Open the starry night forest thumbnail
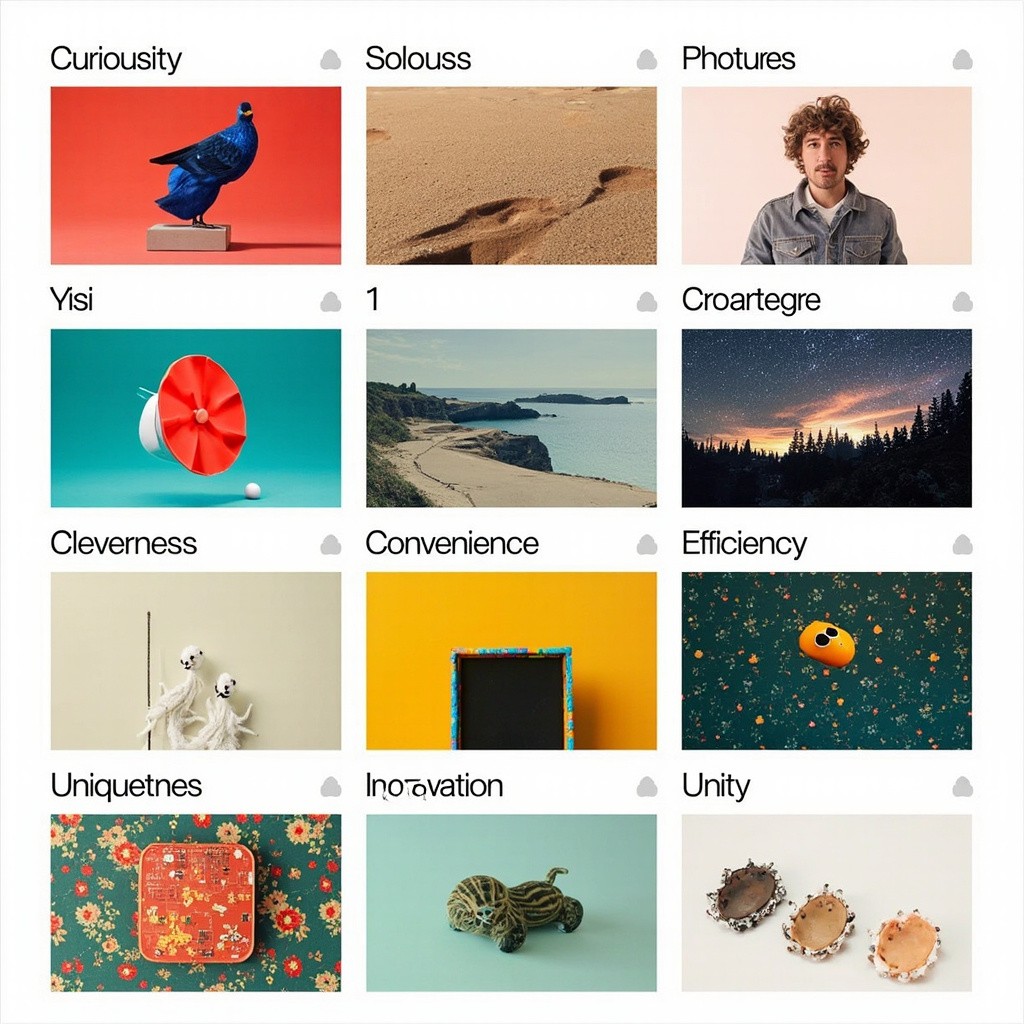This screenshot has height=1024, width=1024. (827, 418)
